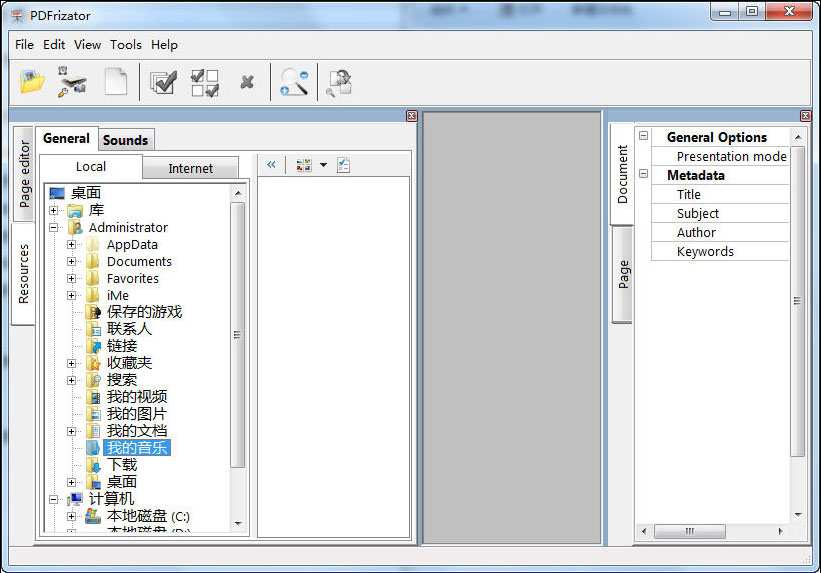Switch to the Page vertical tab
821x573 pixels.
623,274
